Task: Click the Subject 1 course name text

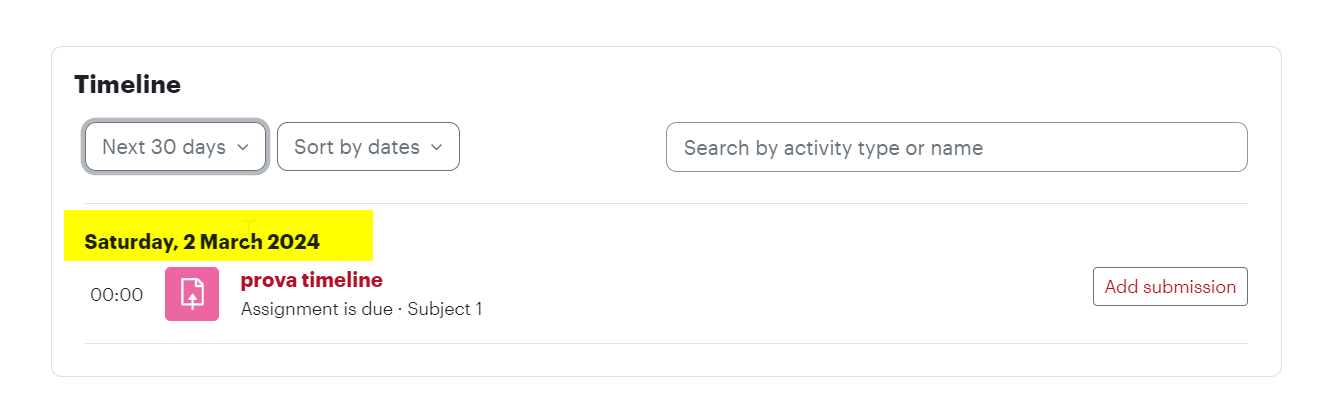Action: 445,309
